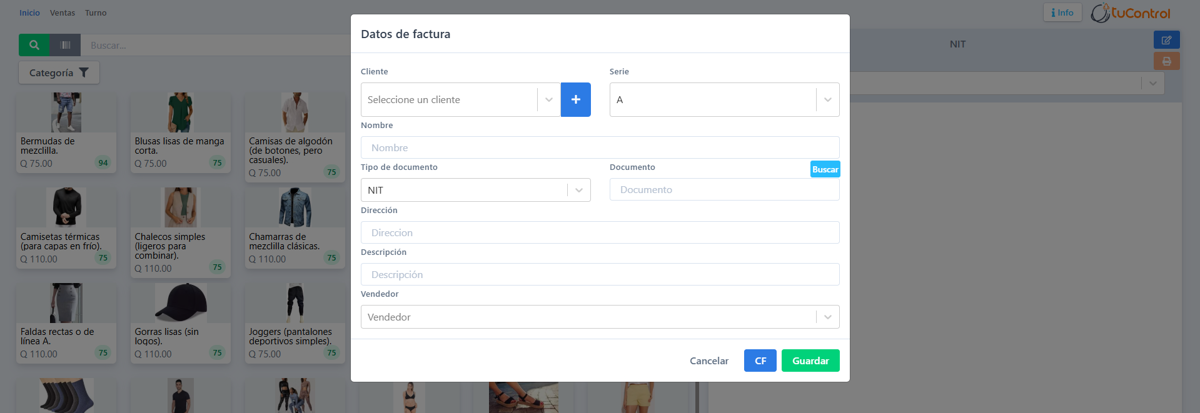Select the barcode scanner icon
Image resolution: width=1200 pixels, height=413 pixels.
(65, 45)
